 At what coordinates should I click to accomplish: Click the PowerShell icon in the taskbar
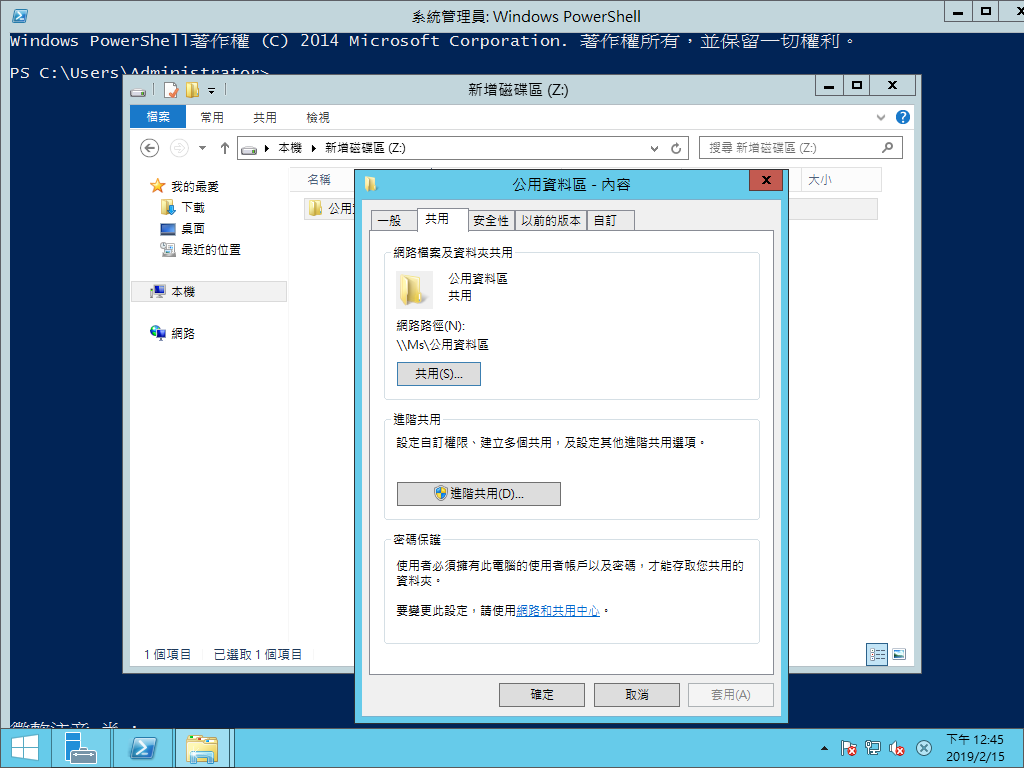[x=143, y=748]
